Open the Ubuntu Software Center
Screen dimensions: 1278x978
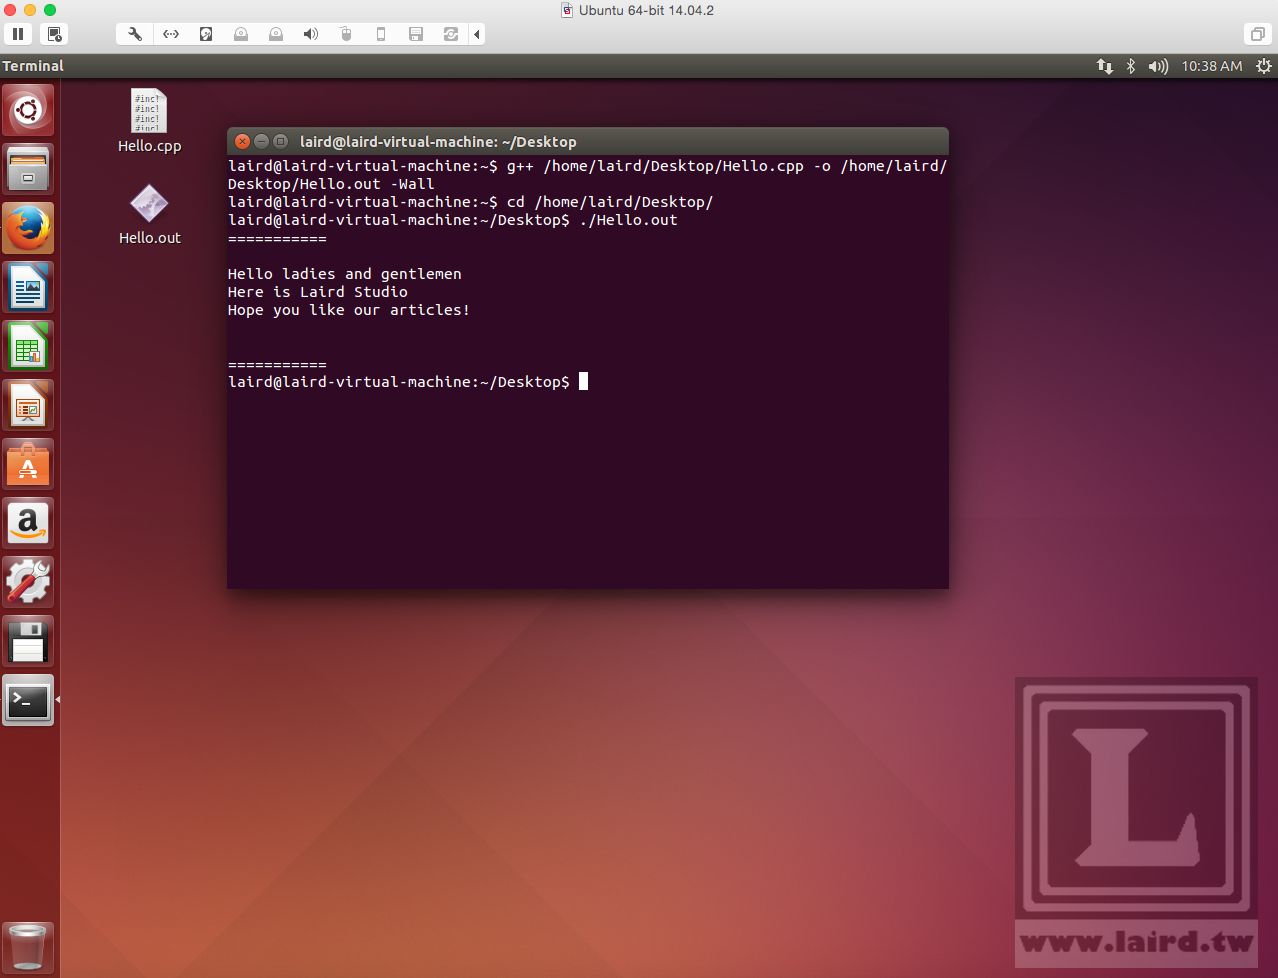(28, 464)
